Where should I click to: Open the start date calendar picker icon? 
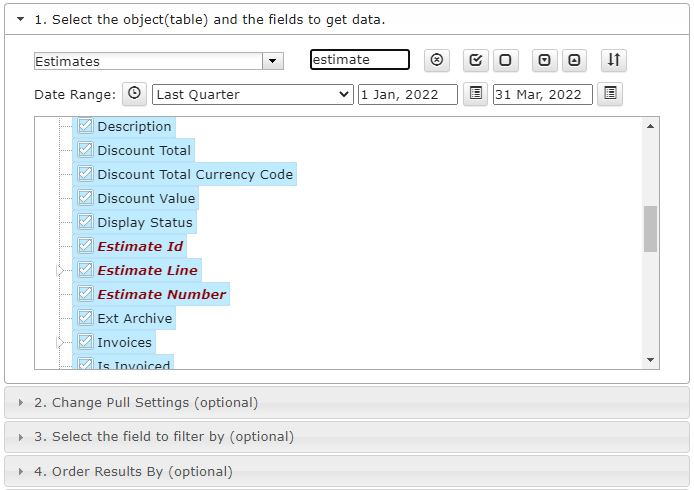click(476, 94)
